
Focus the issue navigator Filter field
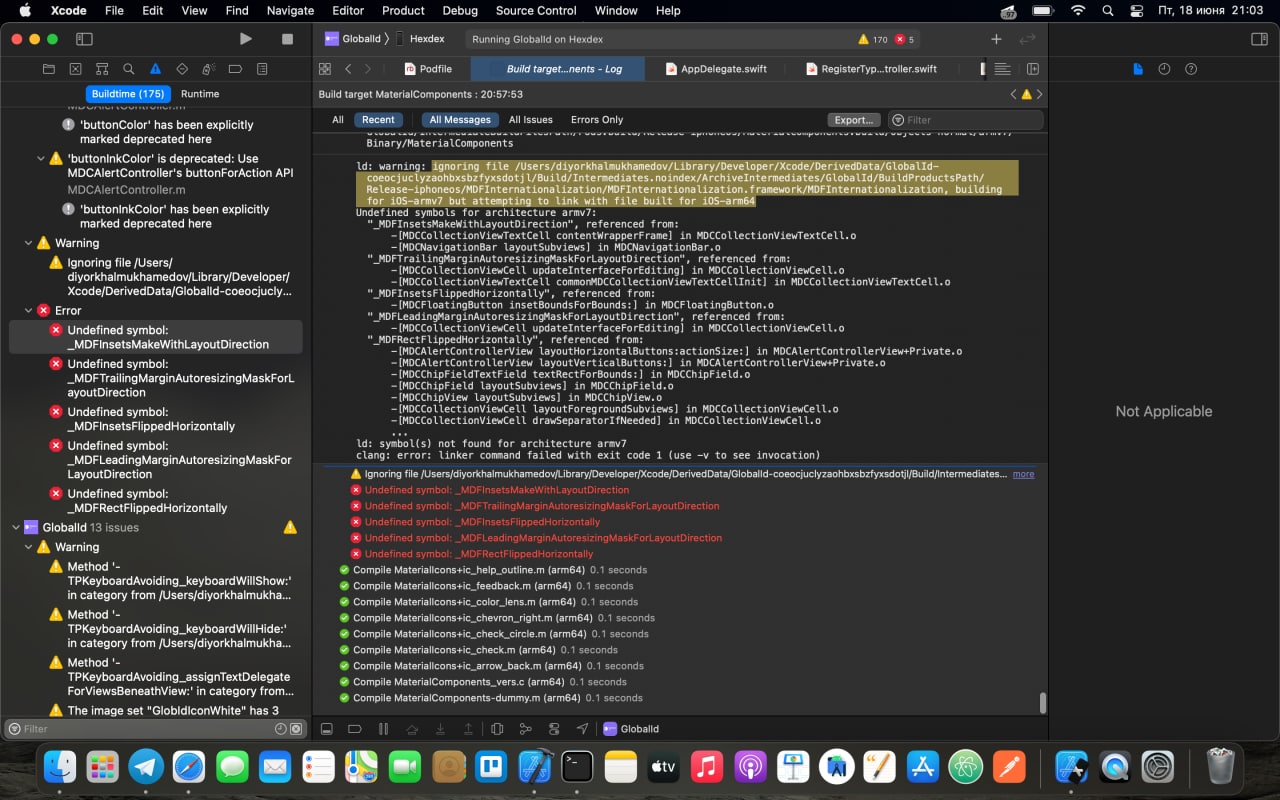[156, 729]
